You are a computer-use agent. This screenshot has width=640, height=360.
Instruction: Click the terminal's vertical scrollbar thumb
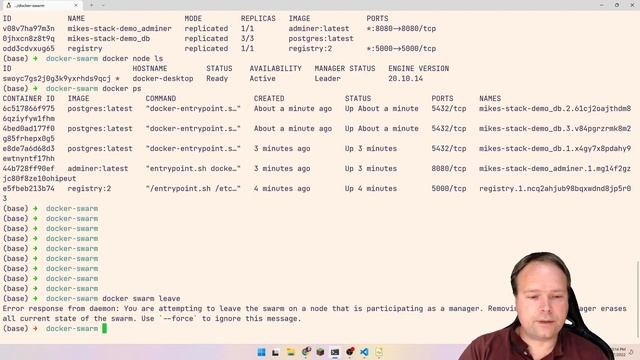638,300
